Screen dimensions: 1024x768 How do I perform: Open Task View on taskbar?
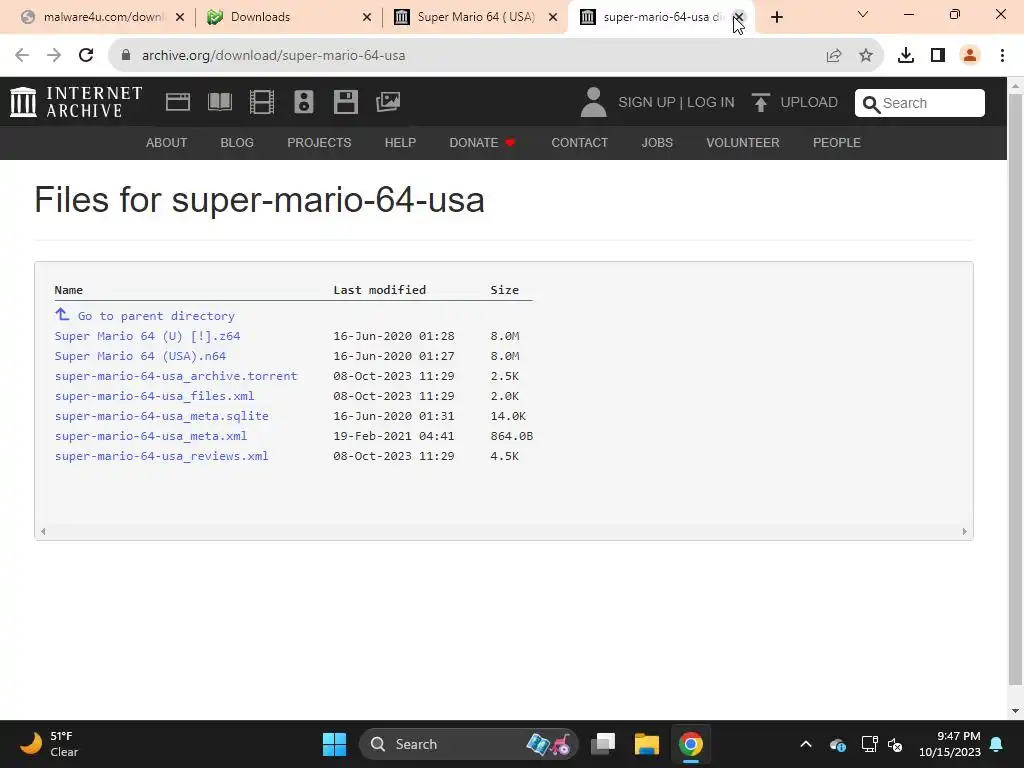coord(603,744)
